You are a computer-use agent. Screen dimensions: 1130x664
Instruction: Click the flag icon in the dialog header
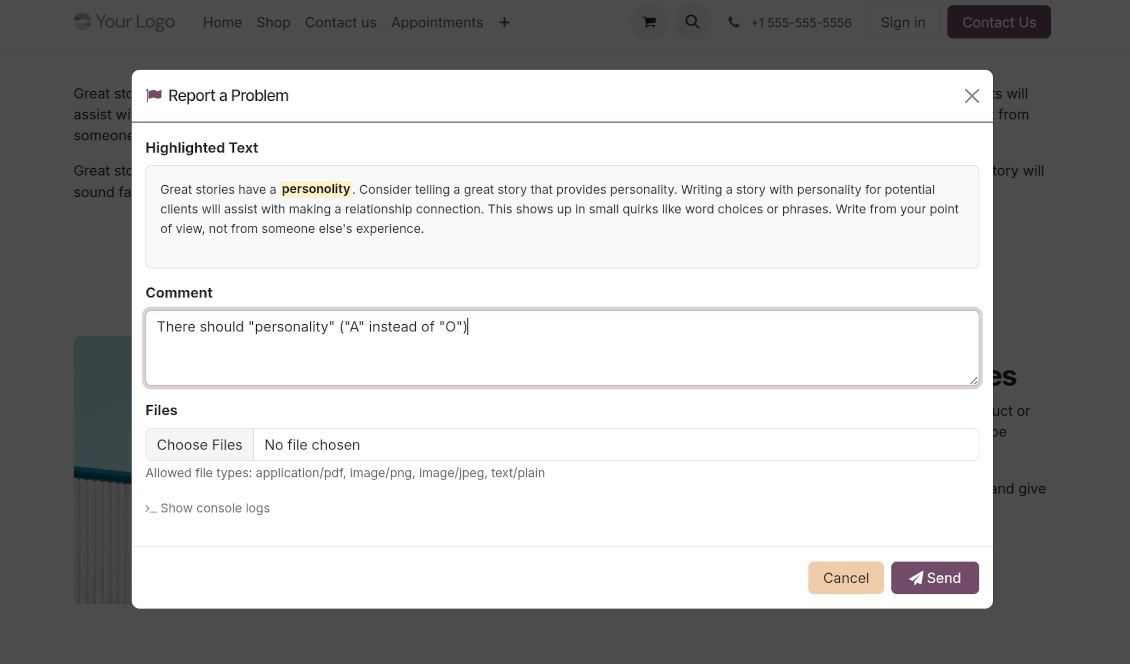153,95
